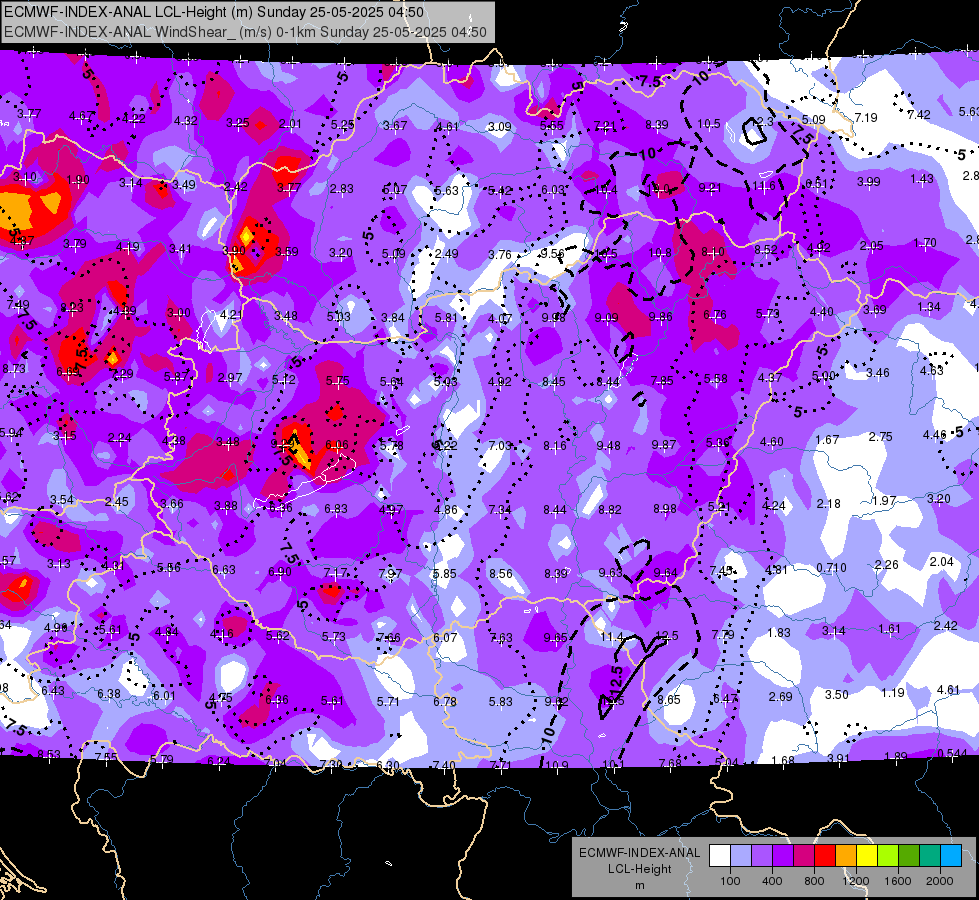Click the wind shear value "2.05"
The image size is (979, 900).
point(872,245)
